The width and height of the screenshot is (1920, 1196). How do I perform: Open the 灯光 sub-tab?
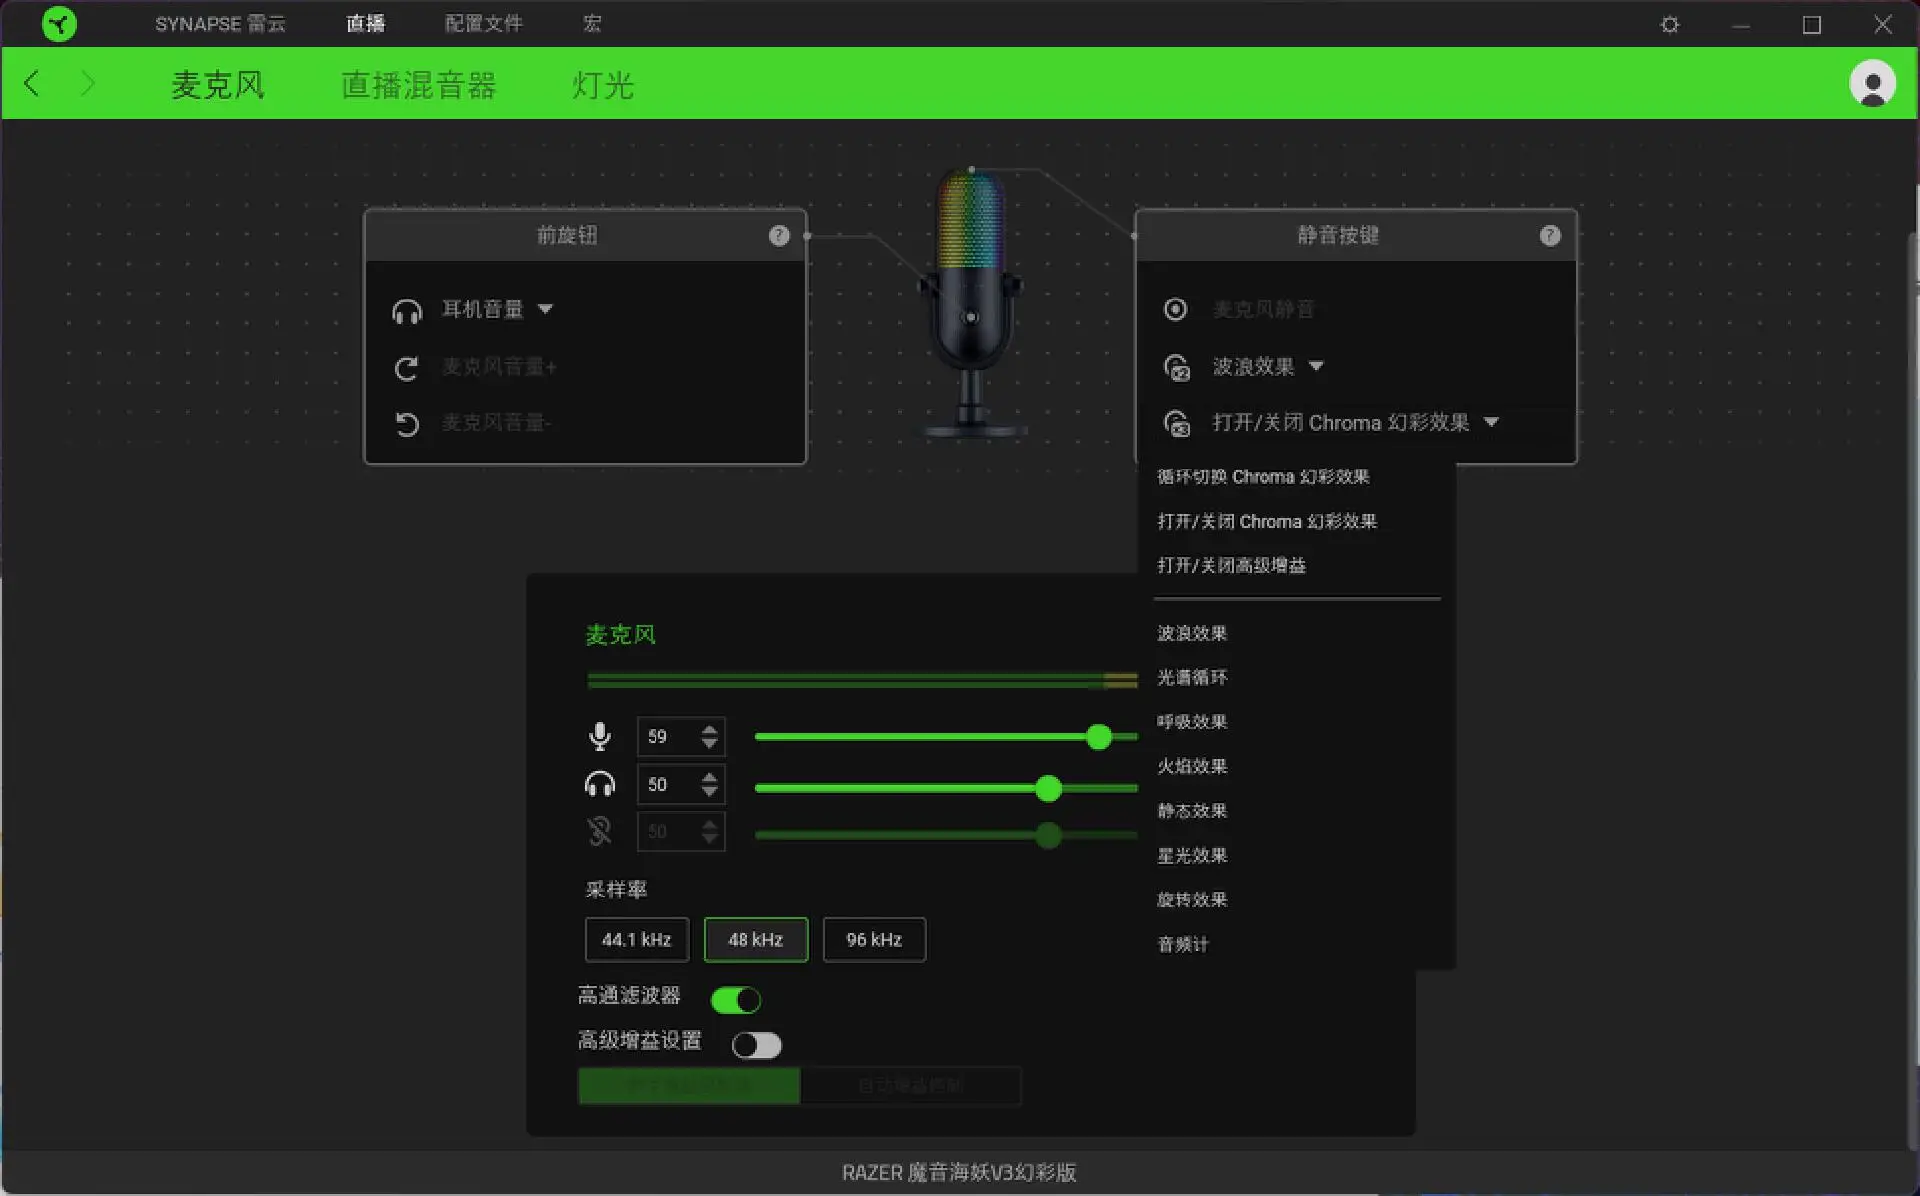[x=603, y=85]
